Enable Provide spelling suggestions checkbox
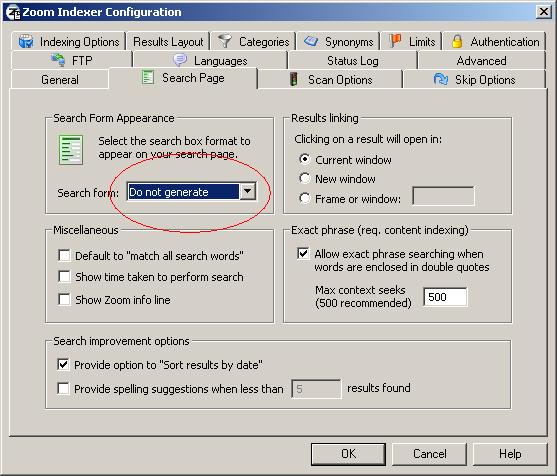Viewport: 557px width, 476px height. [x=63, y=388]
